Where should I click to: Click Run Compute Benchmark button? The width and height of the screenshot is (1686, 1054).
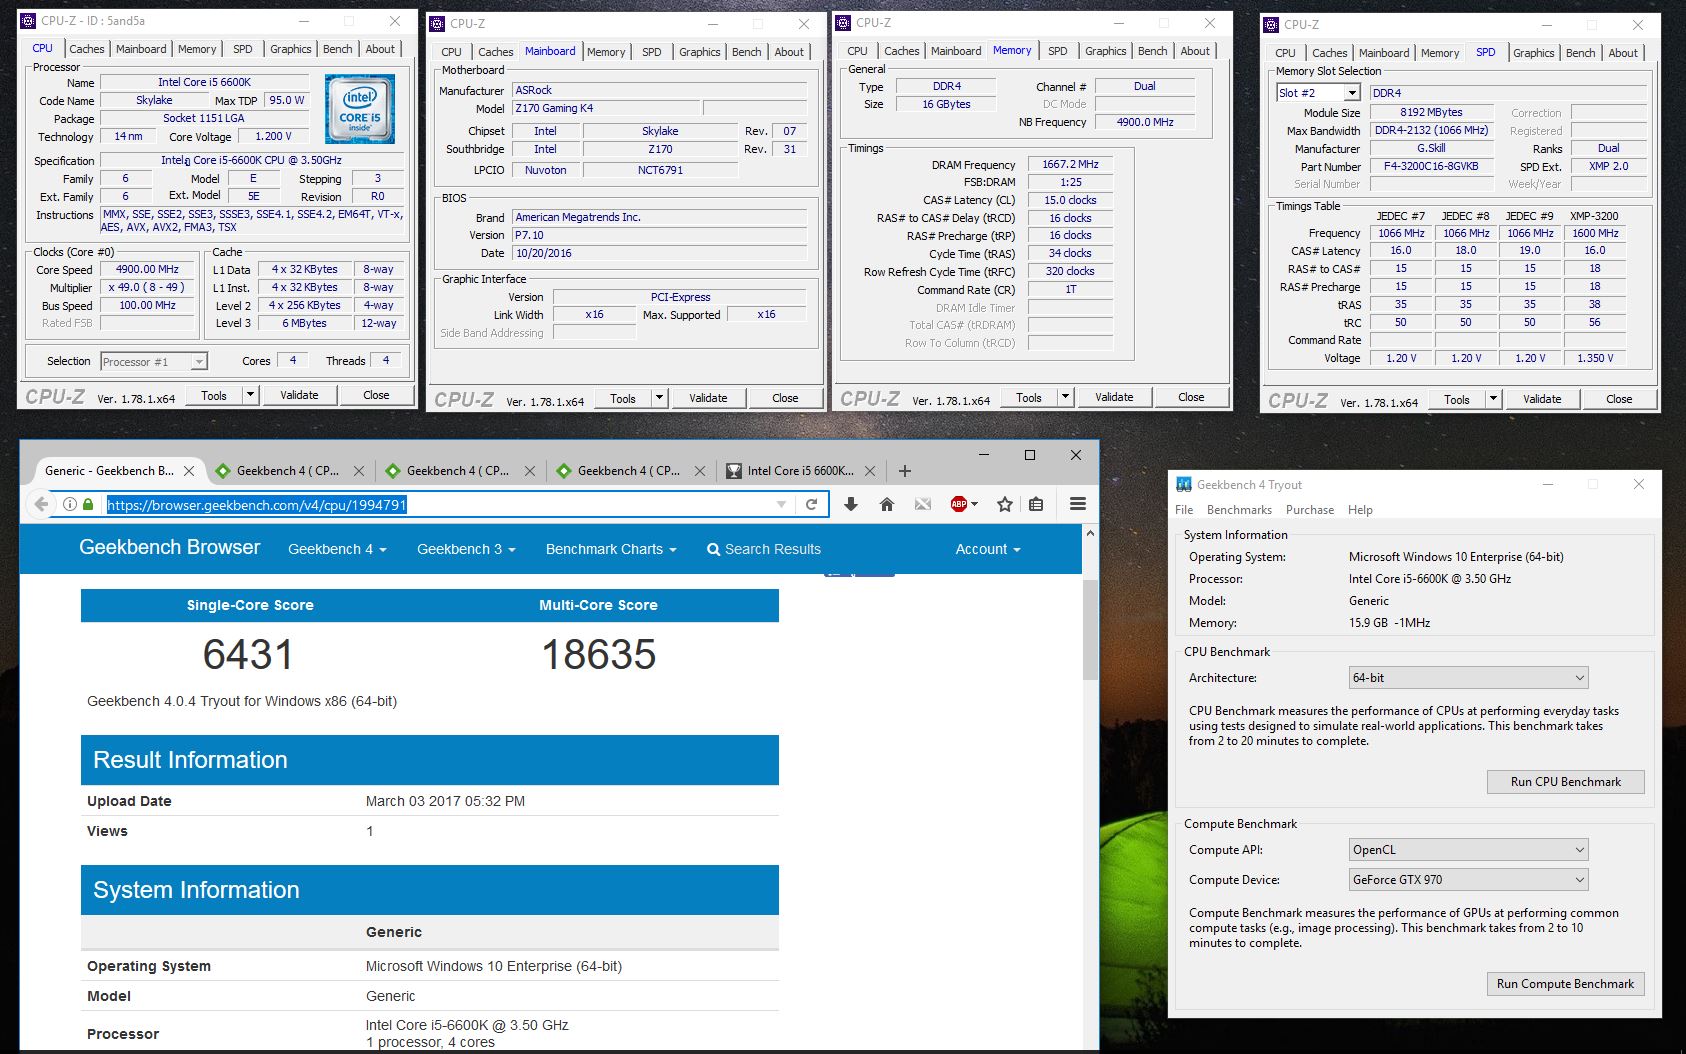tap(1566, 983)
